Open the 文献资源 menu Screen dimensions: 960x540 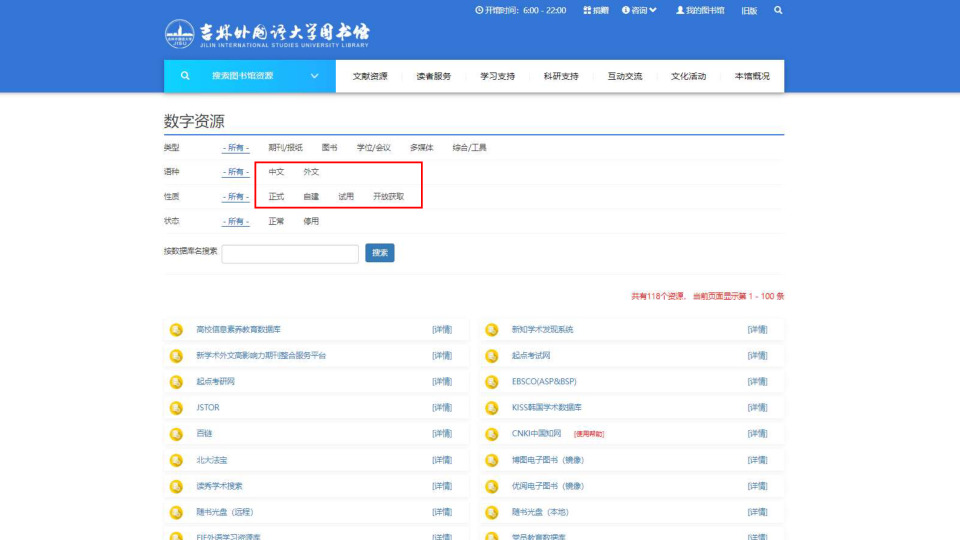(x=370, y=76)
